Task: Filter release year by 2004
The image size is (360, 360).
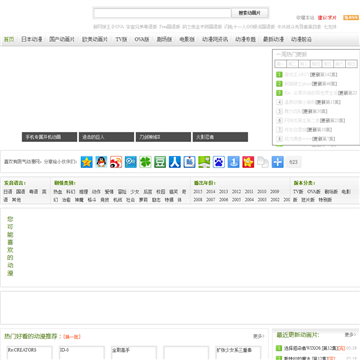Action: tap(249, 200)
